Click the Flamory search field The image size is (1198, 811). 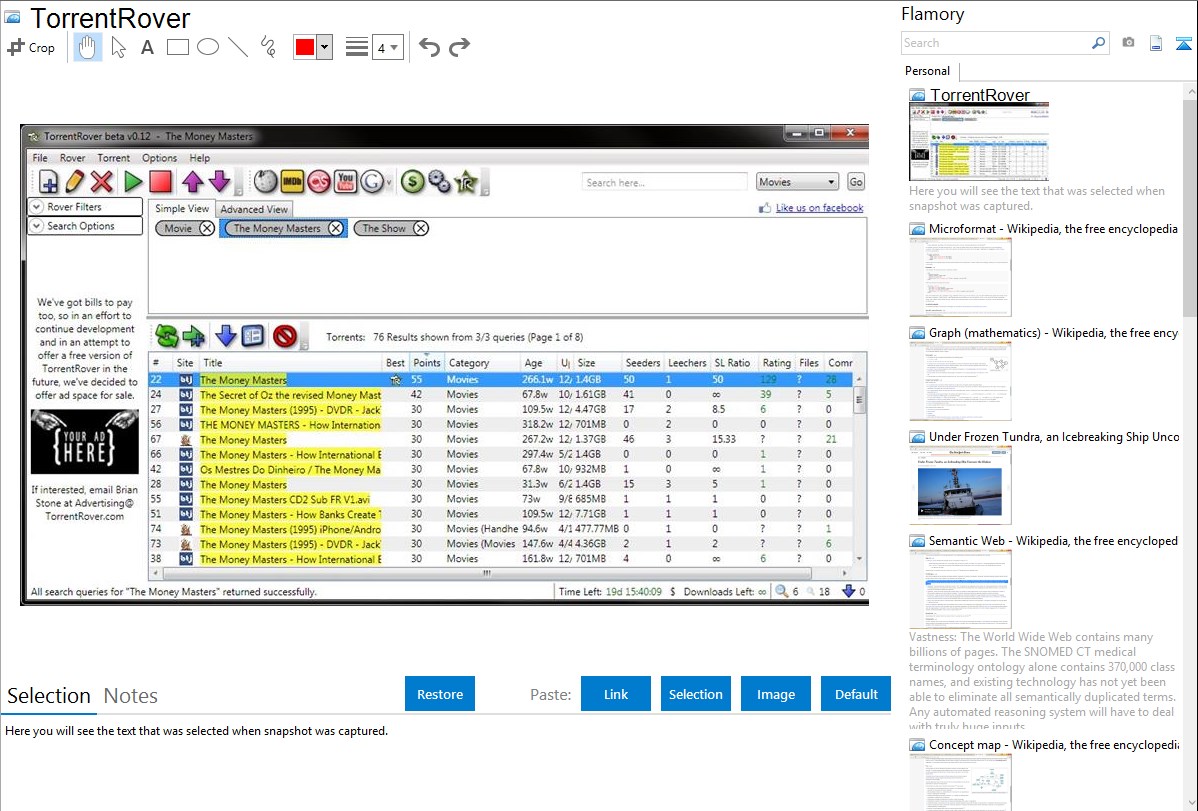coord(996,43)
